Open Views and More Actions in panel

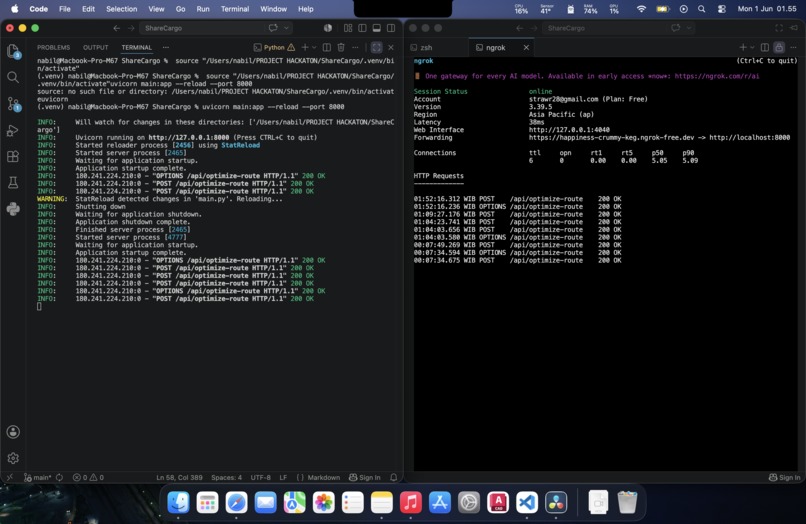[x=166, y=47]
